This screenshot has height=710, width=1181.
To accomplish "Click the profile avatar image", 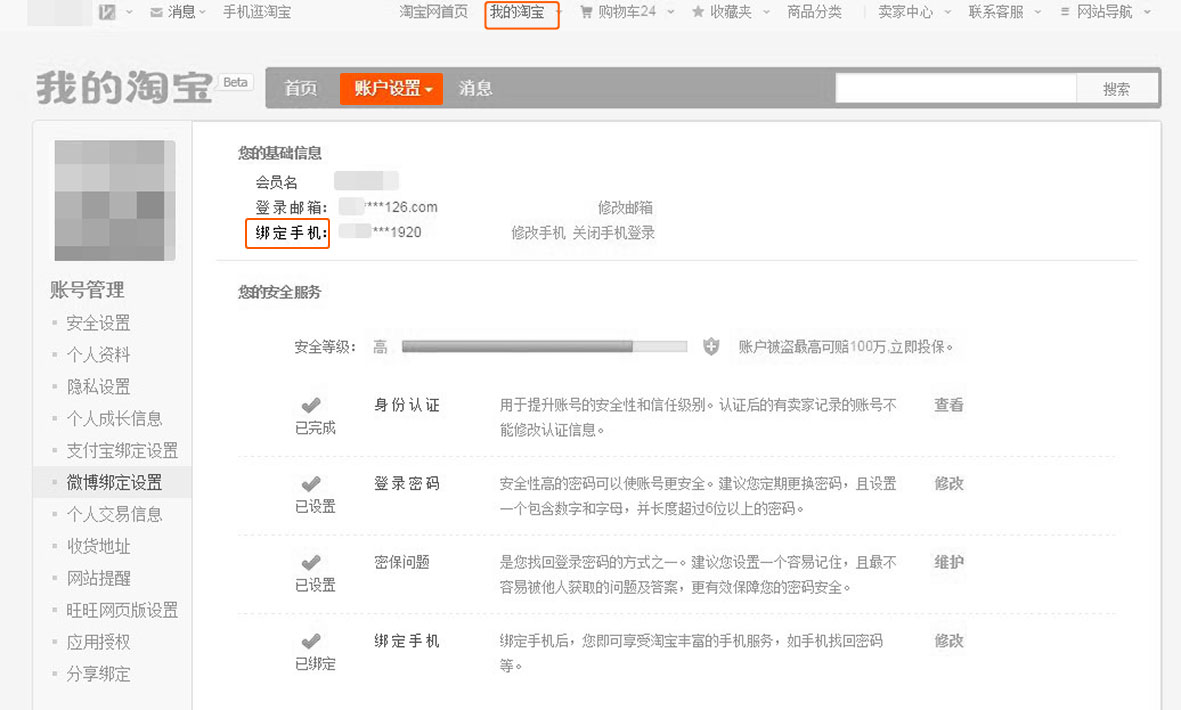I will pyautogui.click(x=115, y=200).
